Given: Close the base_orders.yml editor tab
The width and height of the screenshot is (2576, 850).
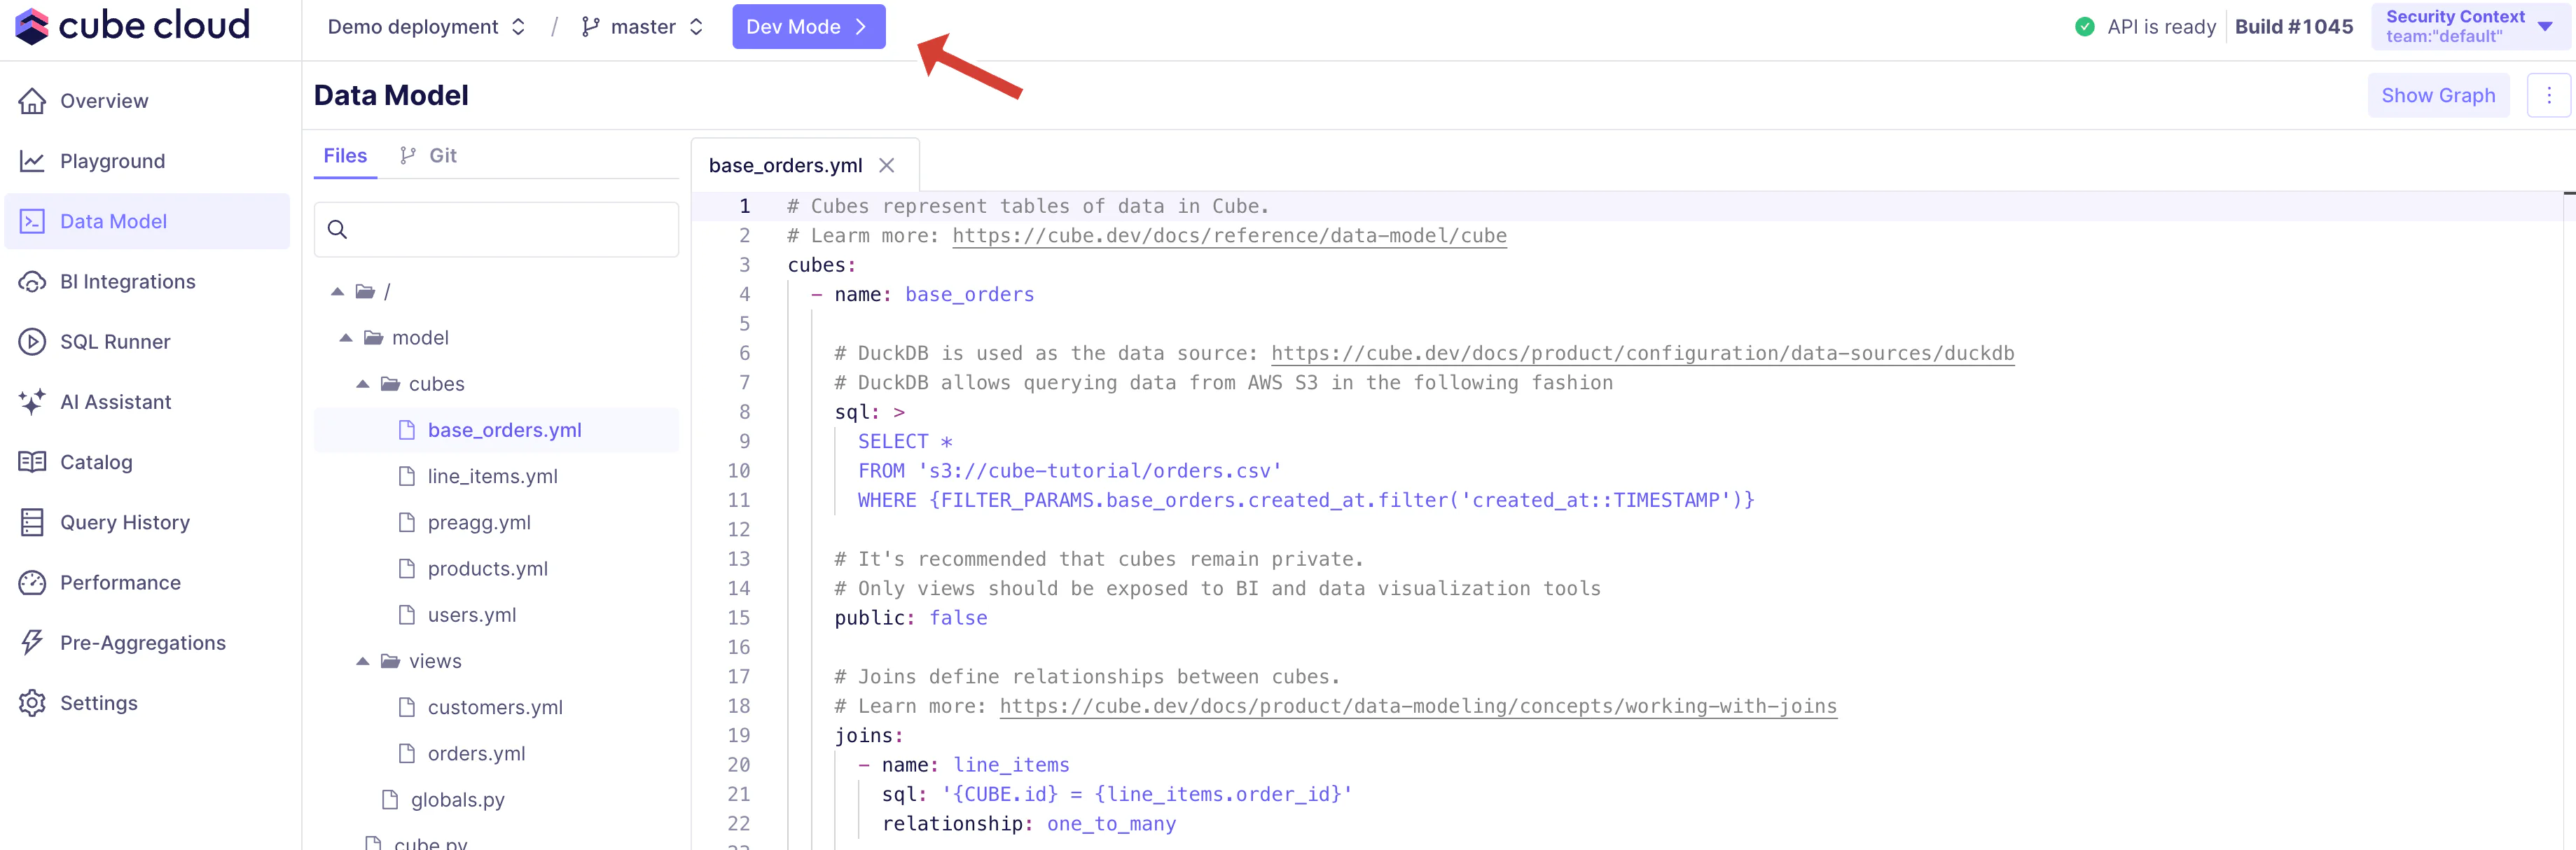Looking at the screenshot, I should [x=886, y=166].
